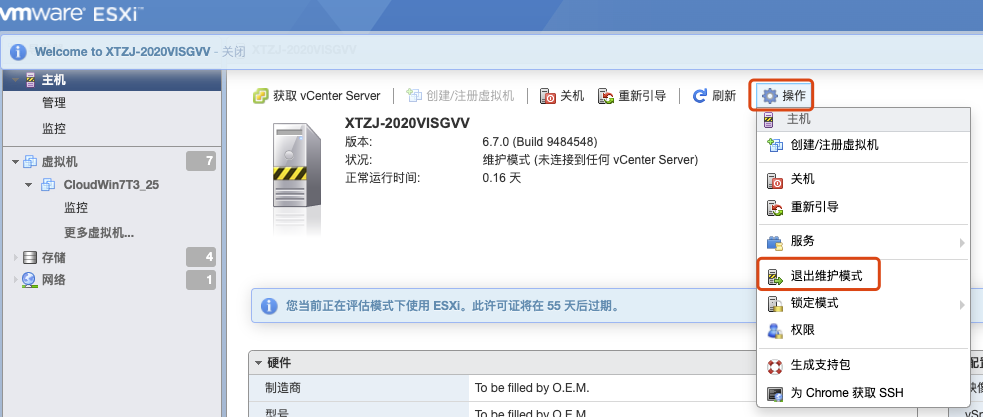Click the CloudWin7T3_25 VM icon

point(48,185)
